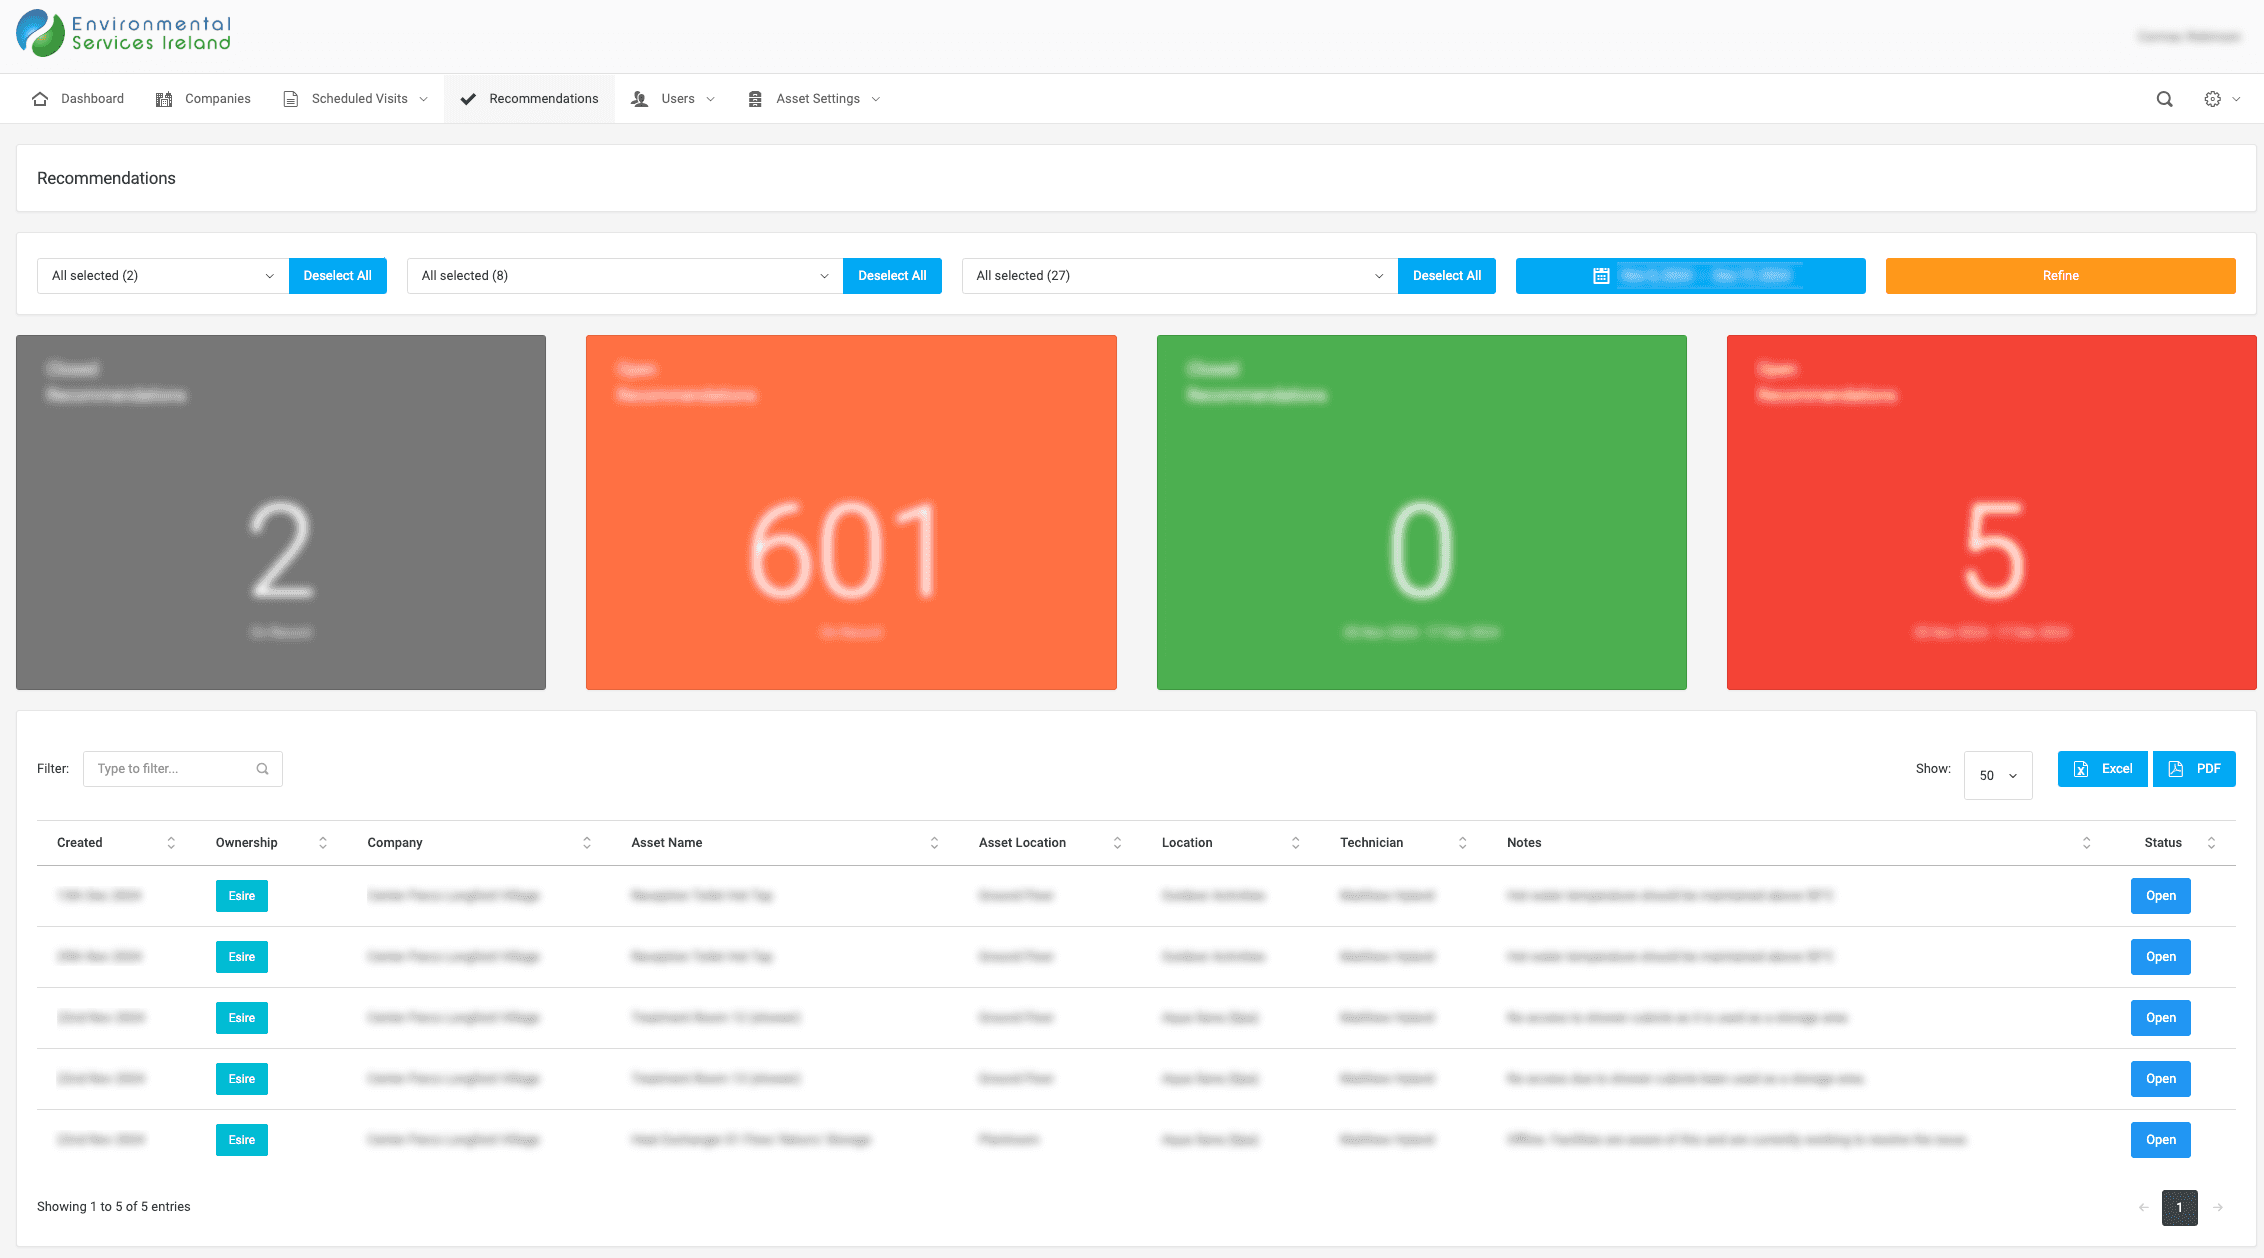
Task: Click the Esire badge in fourth row
Action: coord(242,1079)
